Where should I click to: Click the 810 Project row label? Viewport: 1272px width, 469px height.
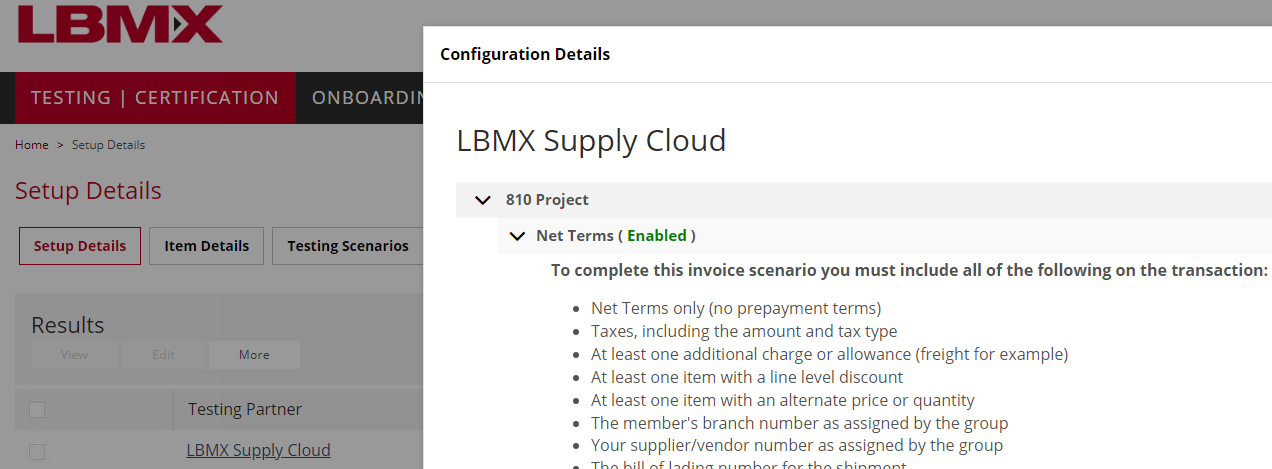pyautogui.click(x=547, y=200)
